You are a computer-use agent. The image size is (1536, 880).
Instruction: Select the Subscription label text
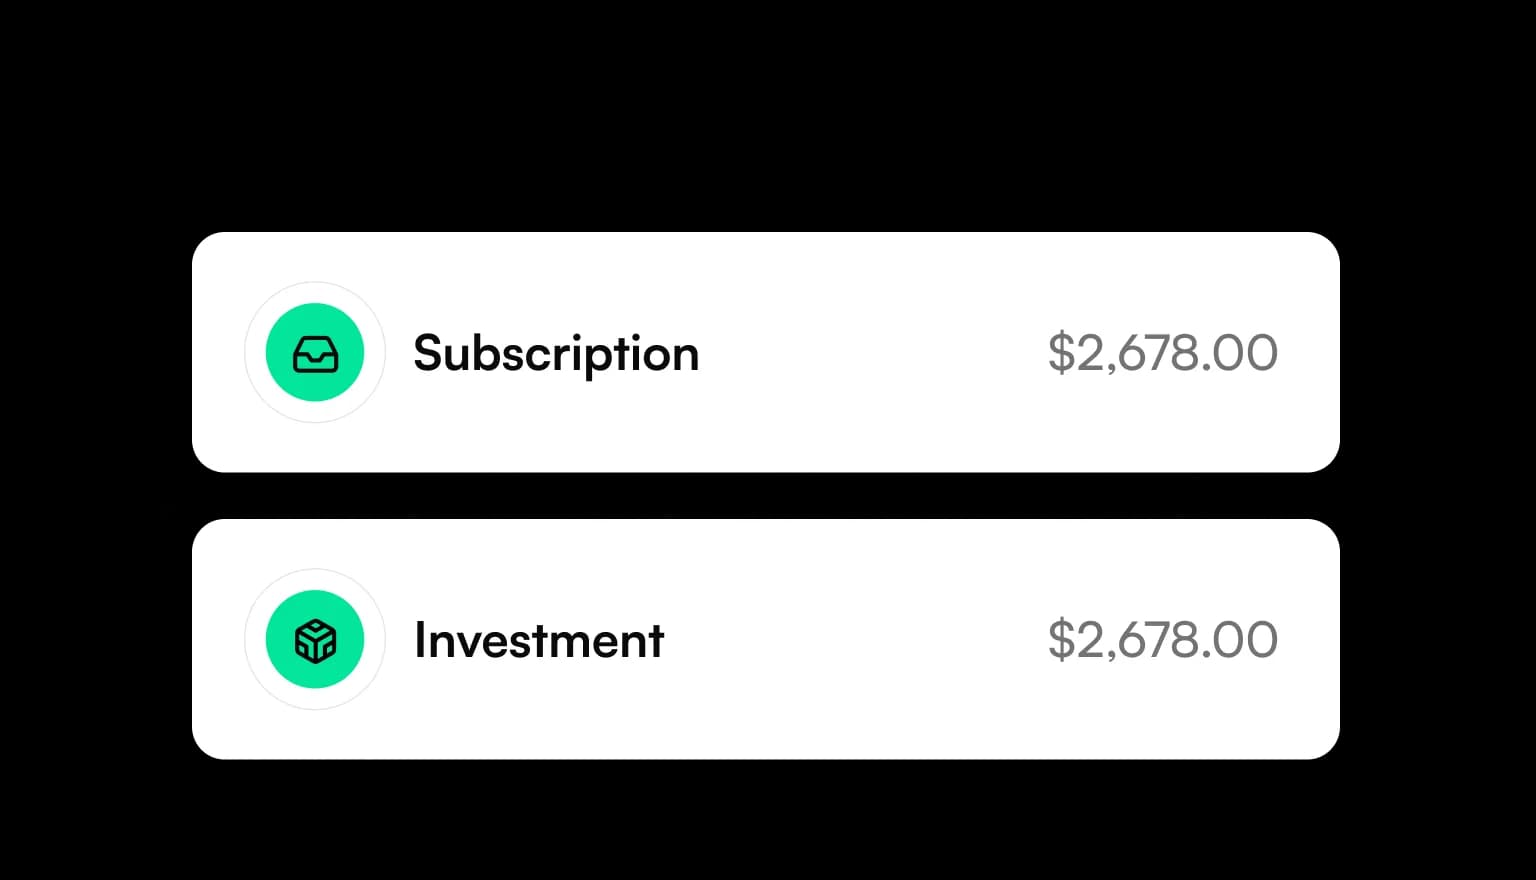[x=556, y=353]
